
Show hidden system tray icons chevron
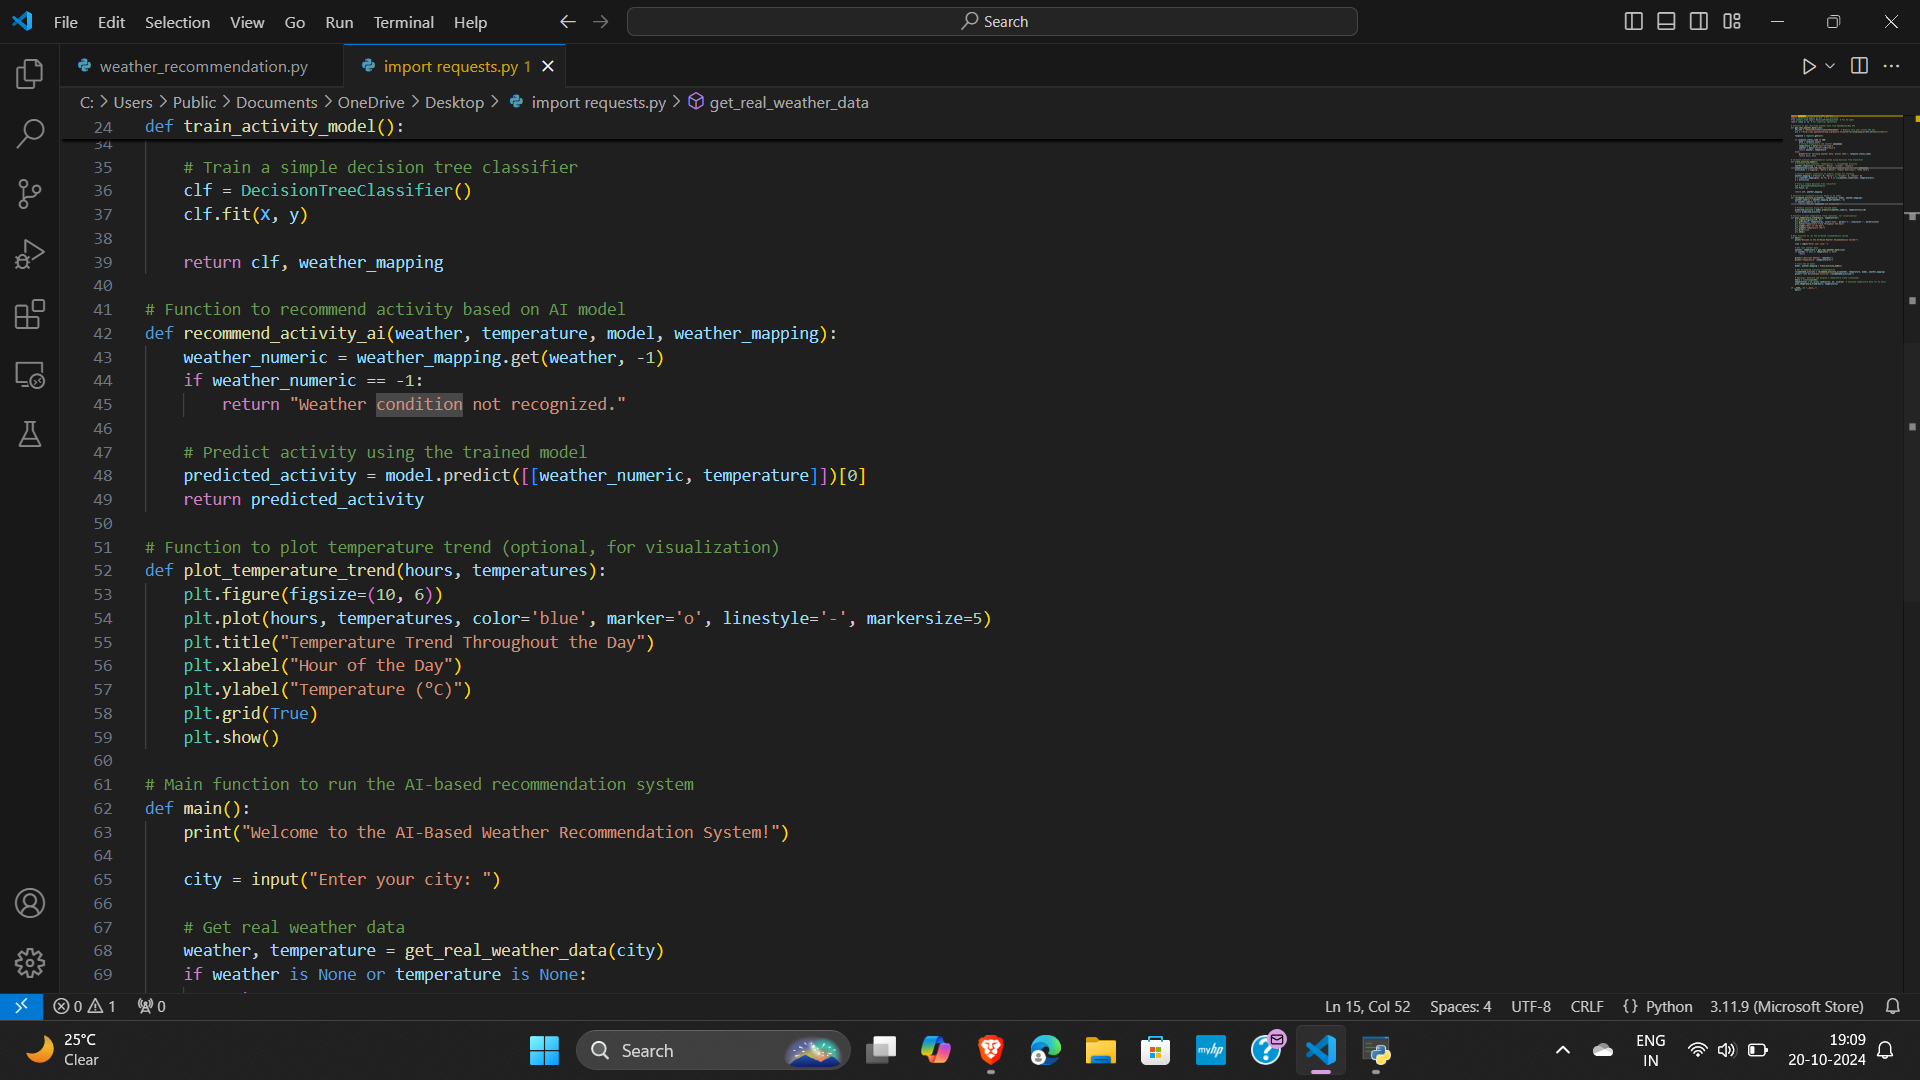click(1562, 1050)
